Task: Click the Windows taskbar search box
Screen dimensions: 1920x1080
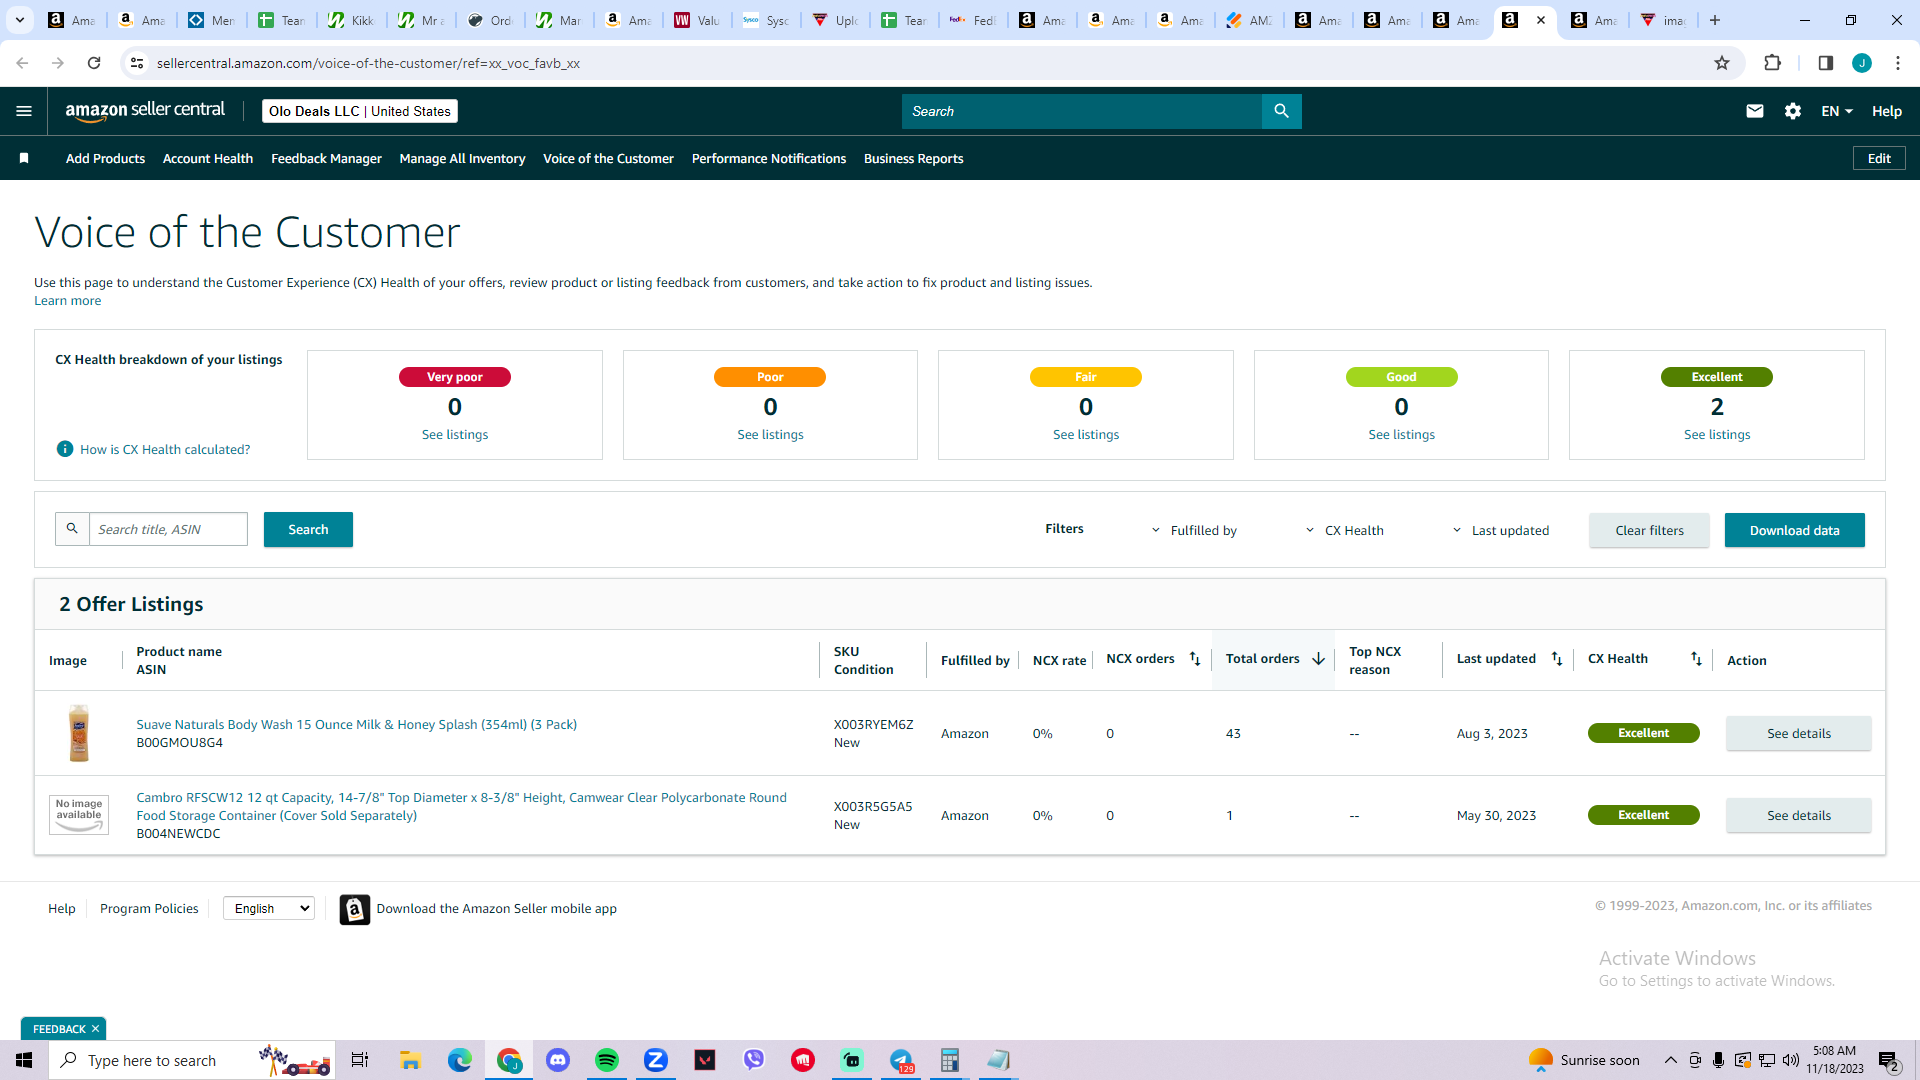Action: tap(192, 1060)
